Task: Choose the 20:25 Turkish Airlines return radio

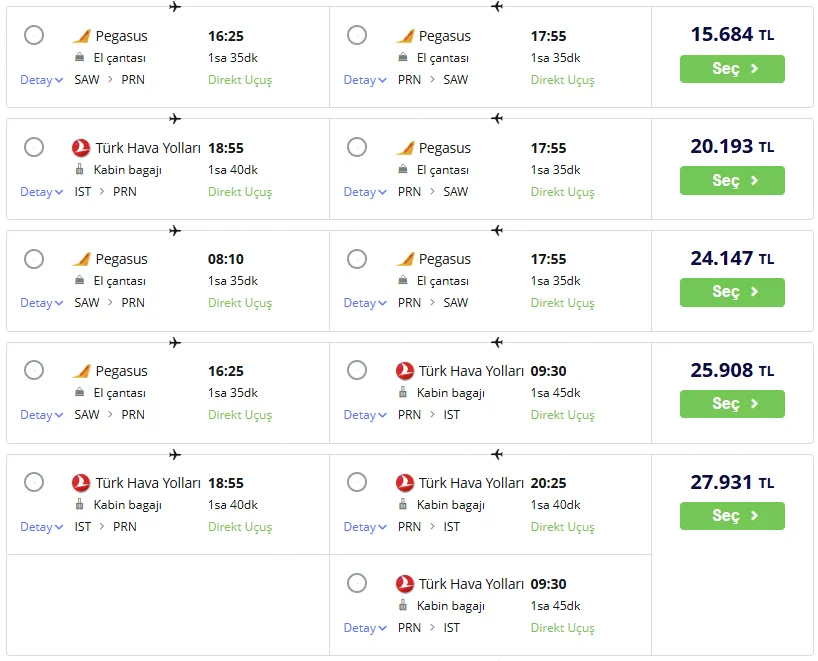Action: coord(357,483)
